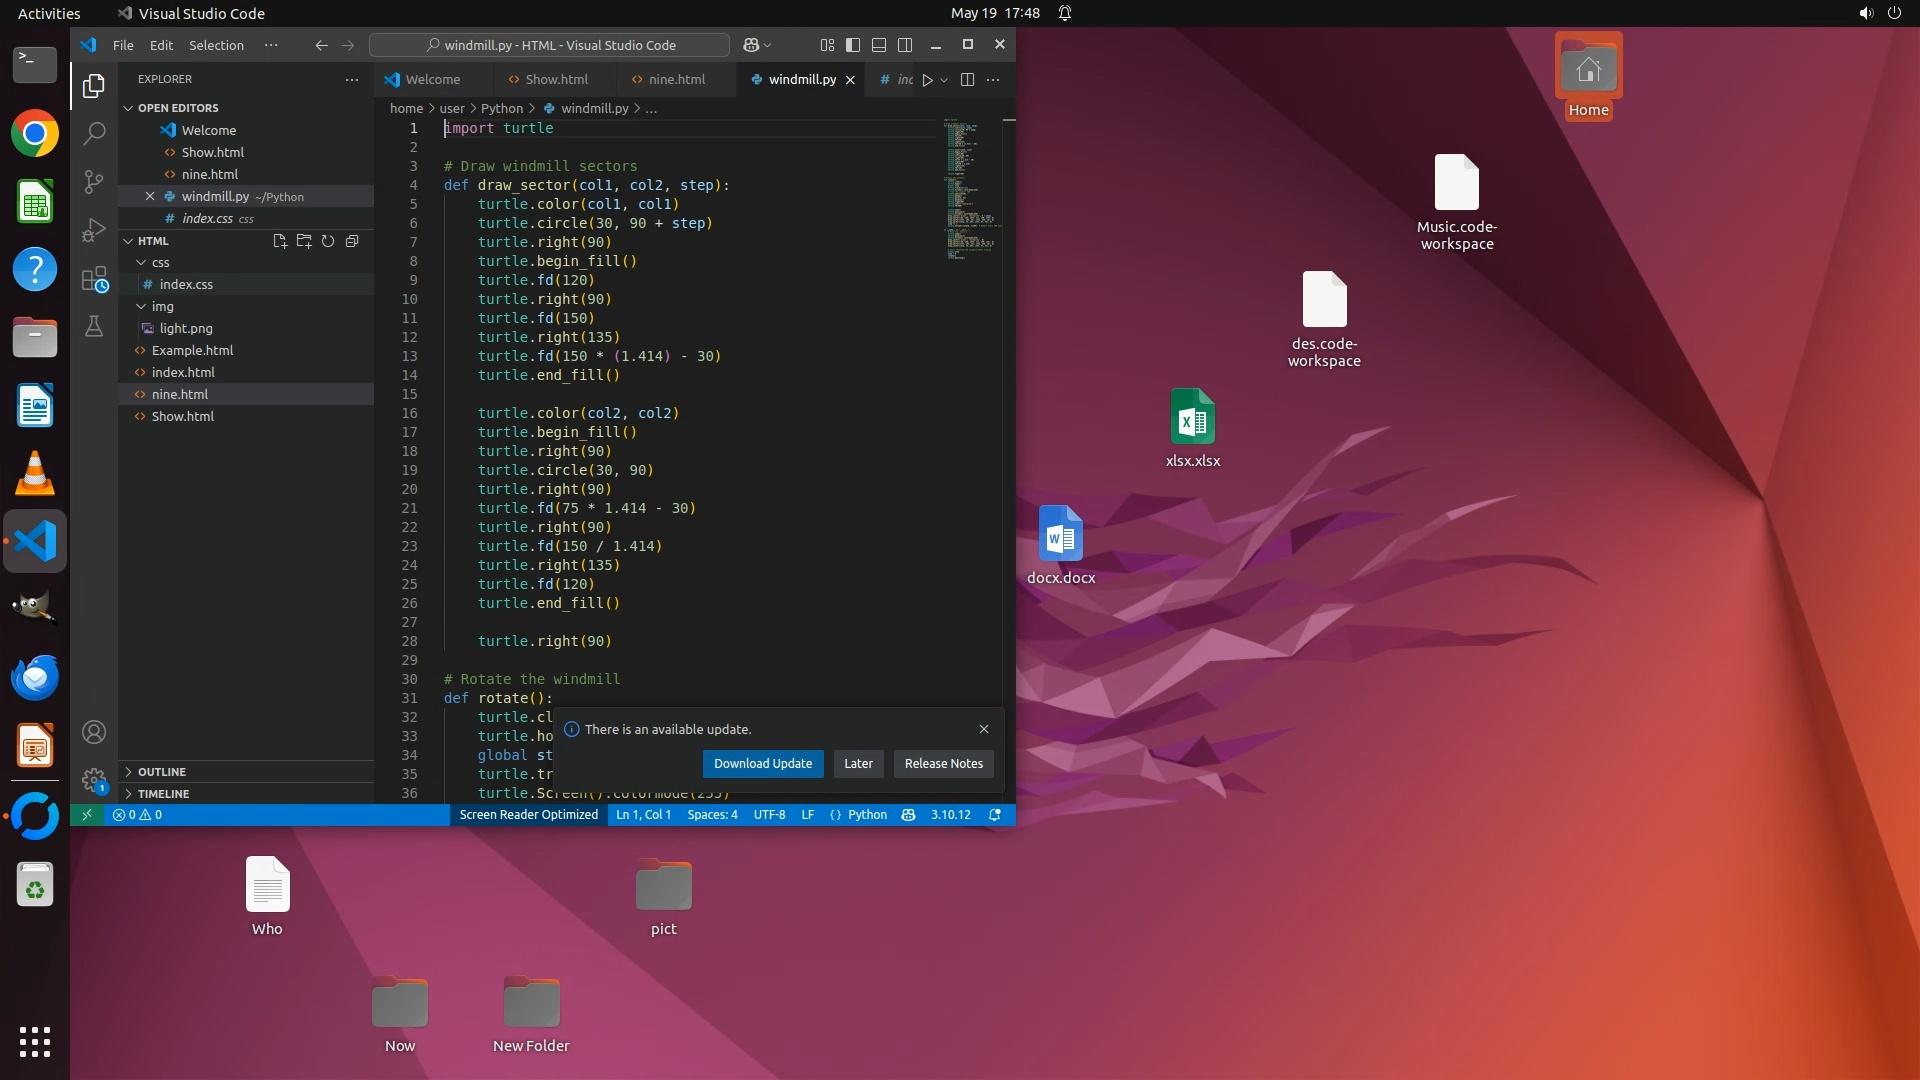Collapse the css folder in Explorer
This screenshot has height=1080, width=1920.
(x=160, y=263)
